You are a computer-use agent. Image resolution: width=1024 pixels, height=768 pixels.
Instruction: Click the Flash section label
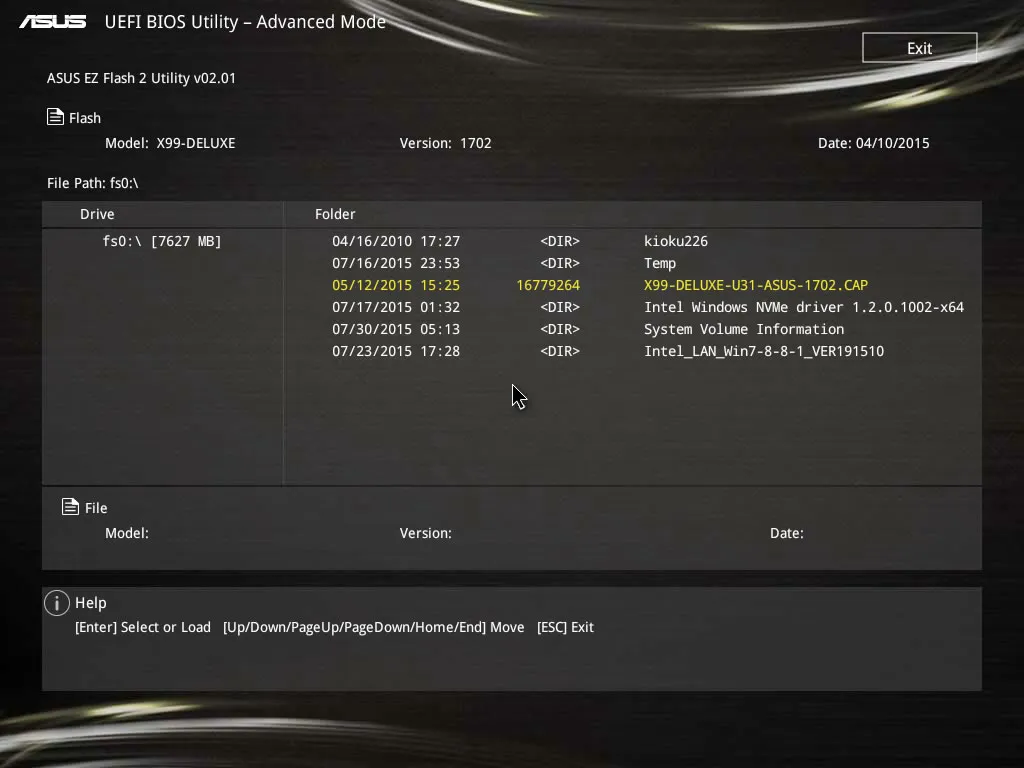click(85, 118)
